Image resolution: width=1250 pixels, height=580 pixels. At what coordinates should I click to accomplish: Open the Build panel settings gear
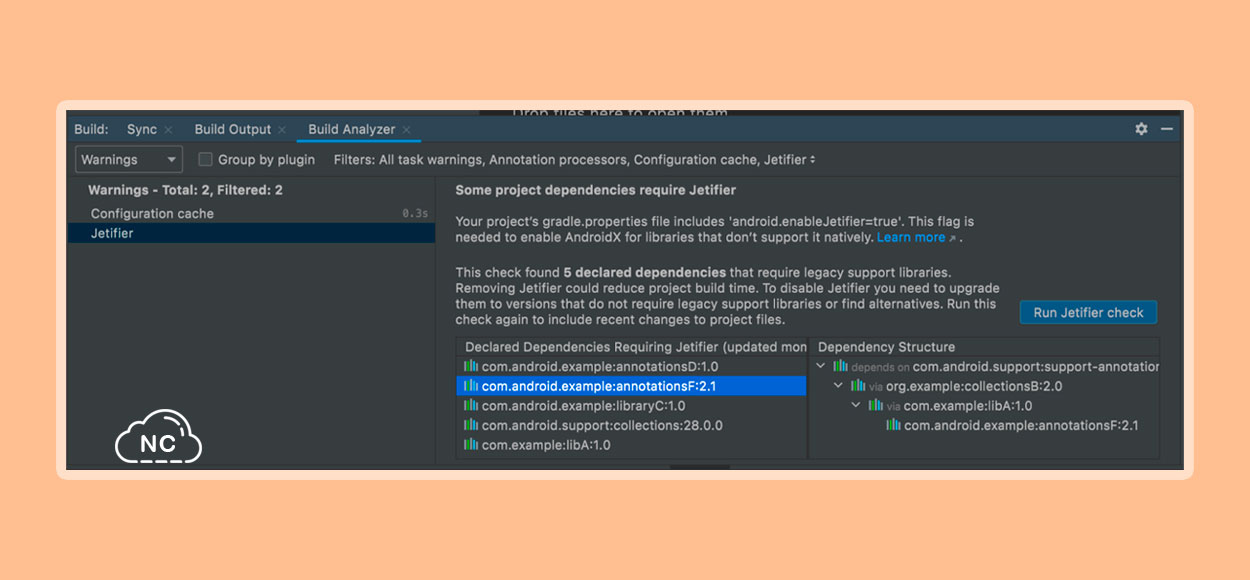[x=1141, y=129]
